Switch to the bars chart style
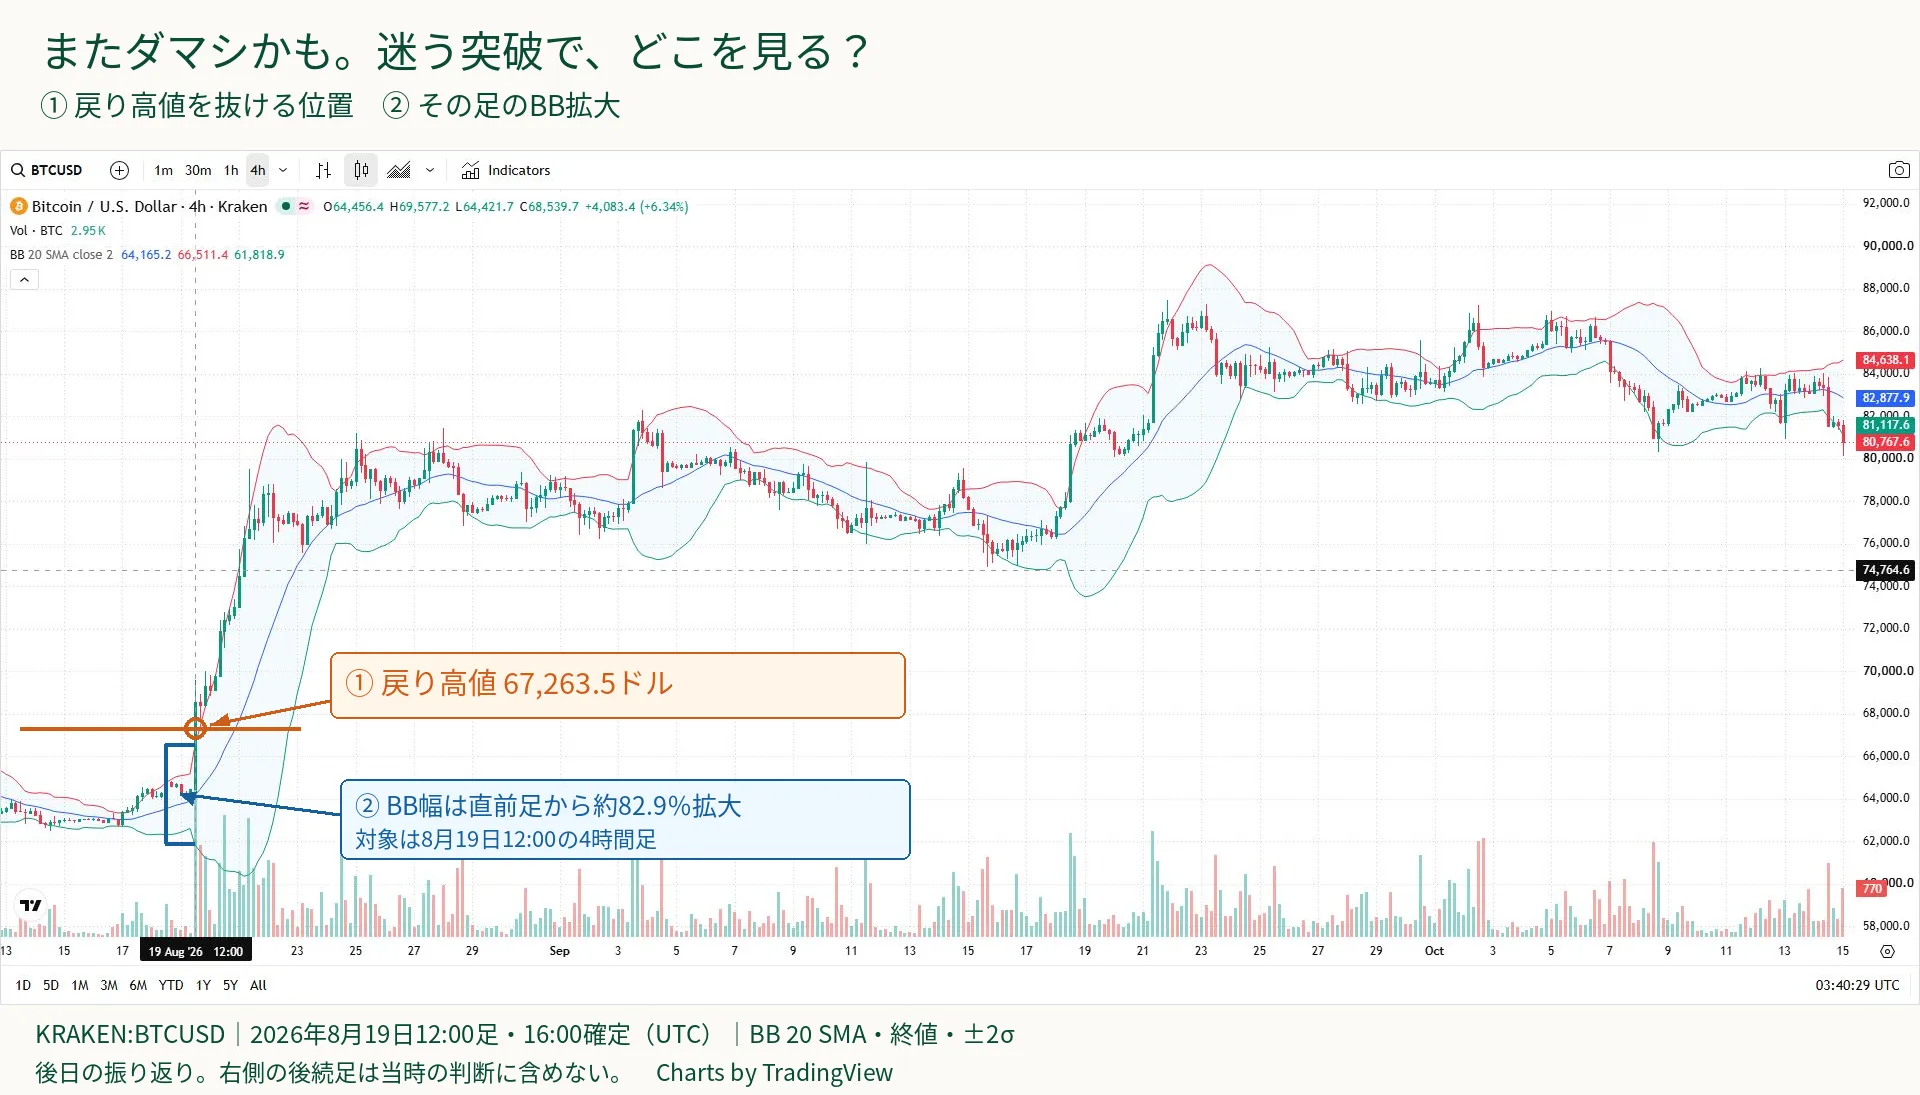1920x1095 pixels. click(323, 170)
